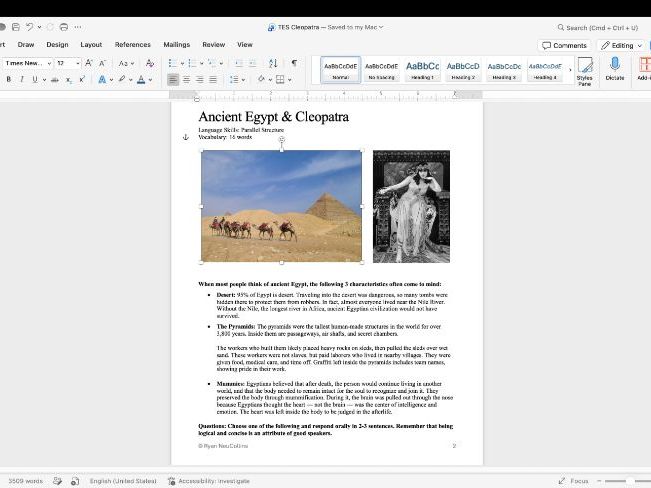Select Center alignment
Screen dimensions: 651x488
click(x=186, y=79)
